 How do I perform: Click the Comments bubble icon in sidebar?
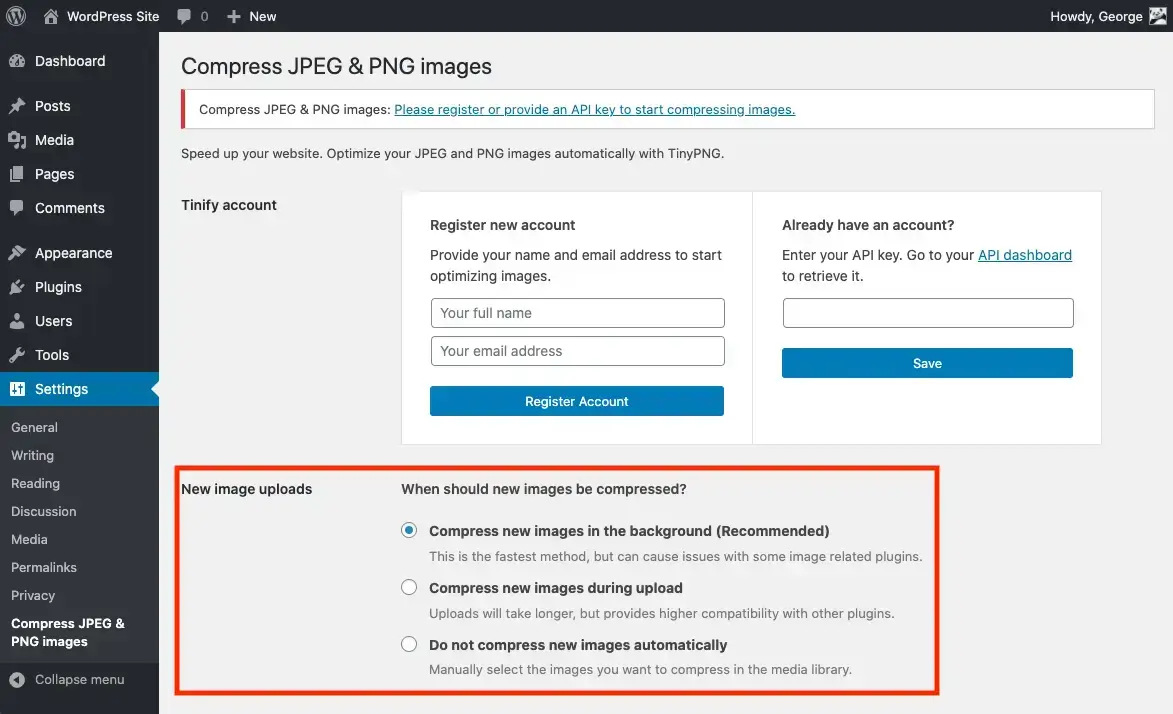click(x=17, y=208)
